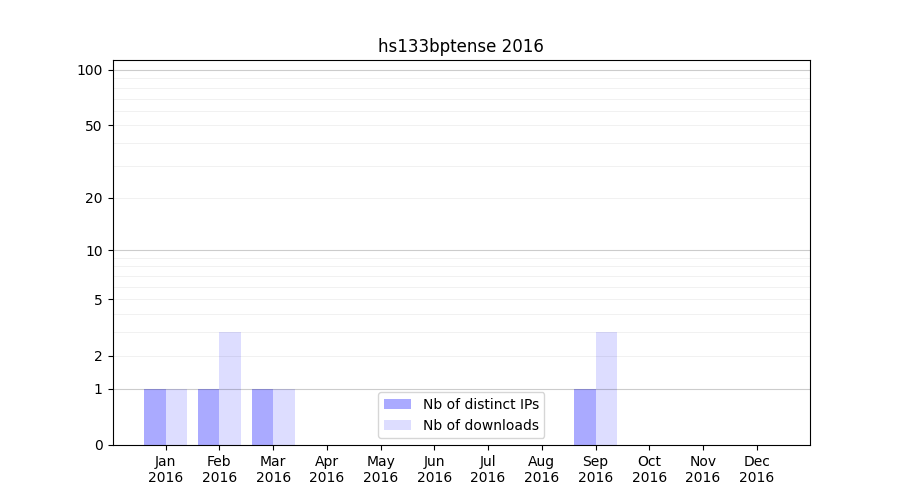Select the tall Sep 2016 downloads bar

click(x=606, y=388)
